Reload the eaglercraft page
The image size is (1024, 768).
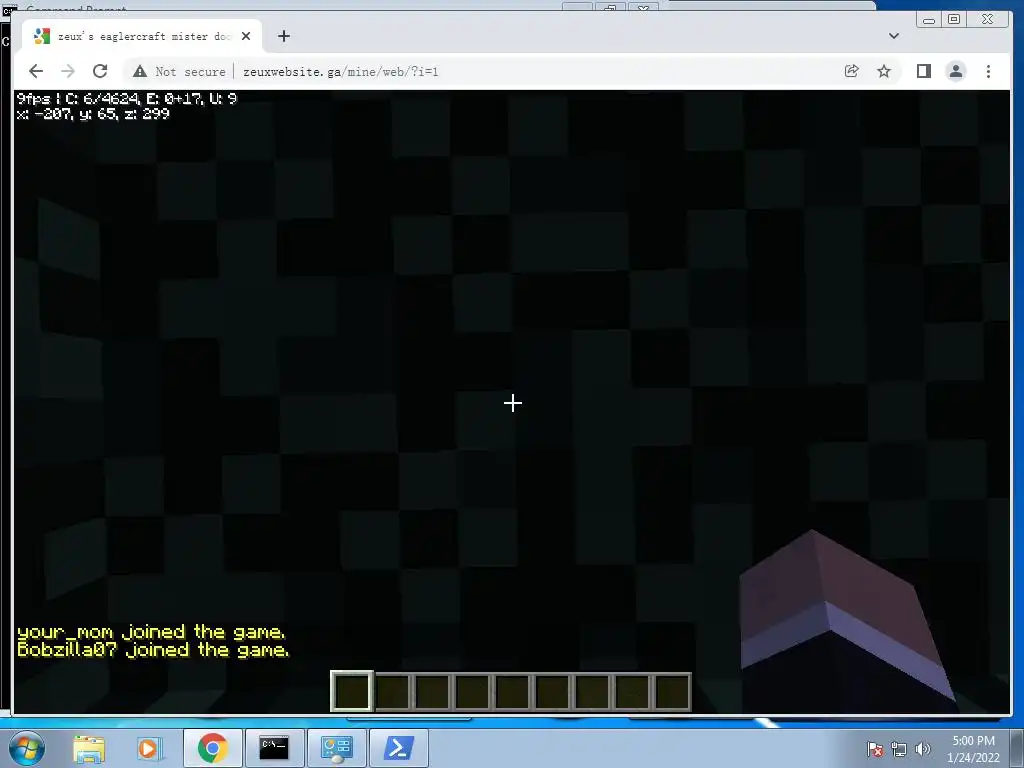100,71
